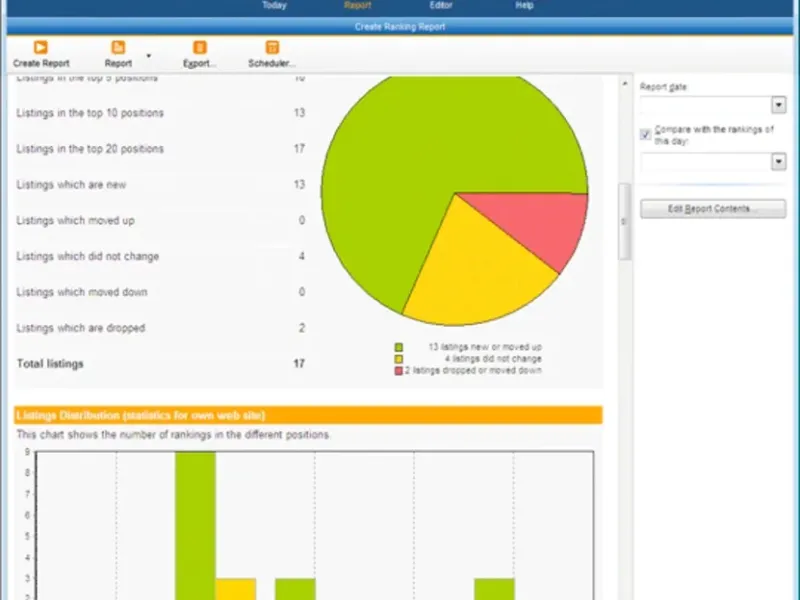This screenshot has width=800, height=600.
Task: Click the '13 listings new or moved up' legend text
Action: point(485,347)
